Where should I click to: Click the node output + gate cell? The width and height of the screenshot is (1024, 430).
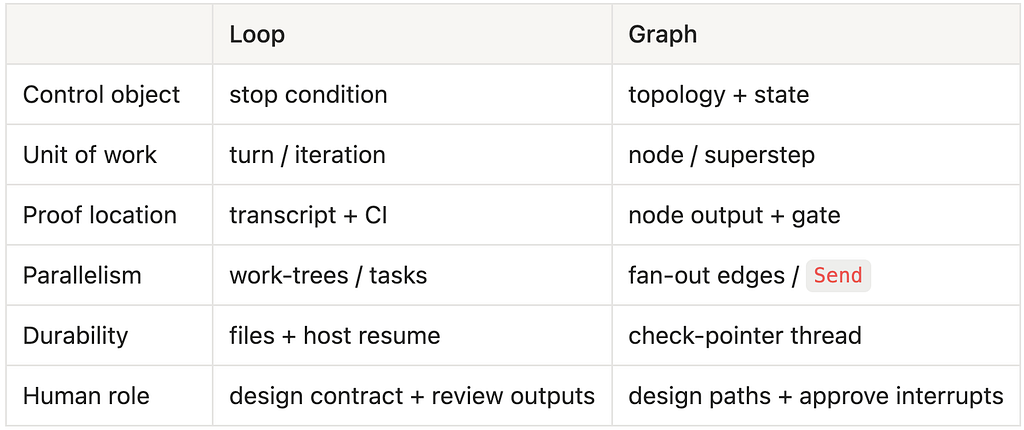816,215
